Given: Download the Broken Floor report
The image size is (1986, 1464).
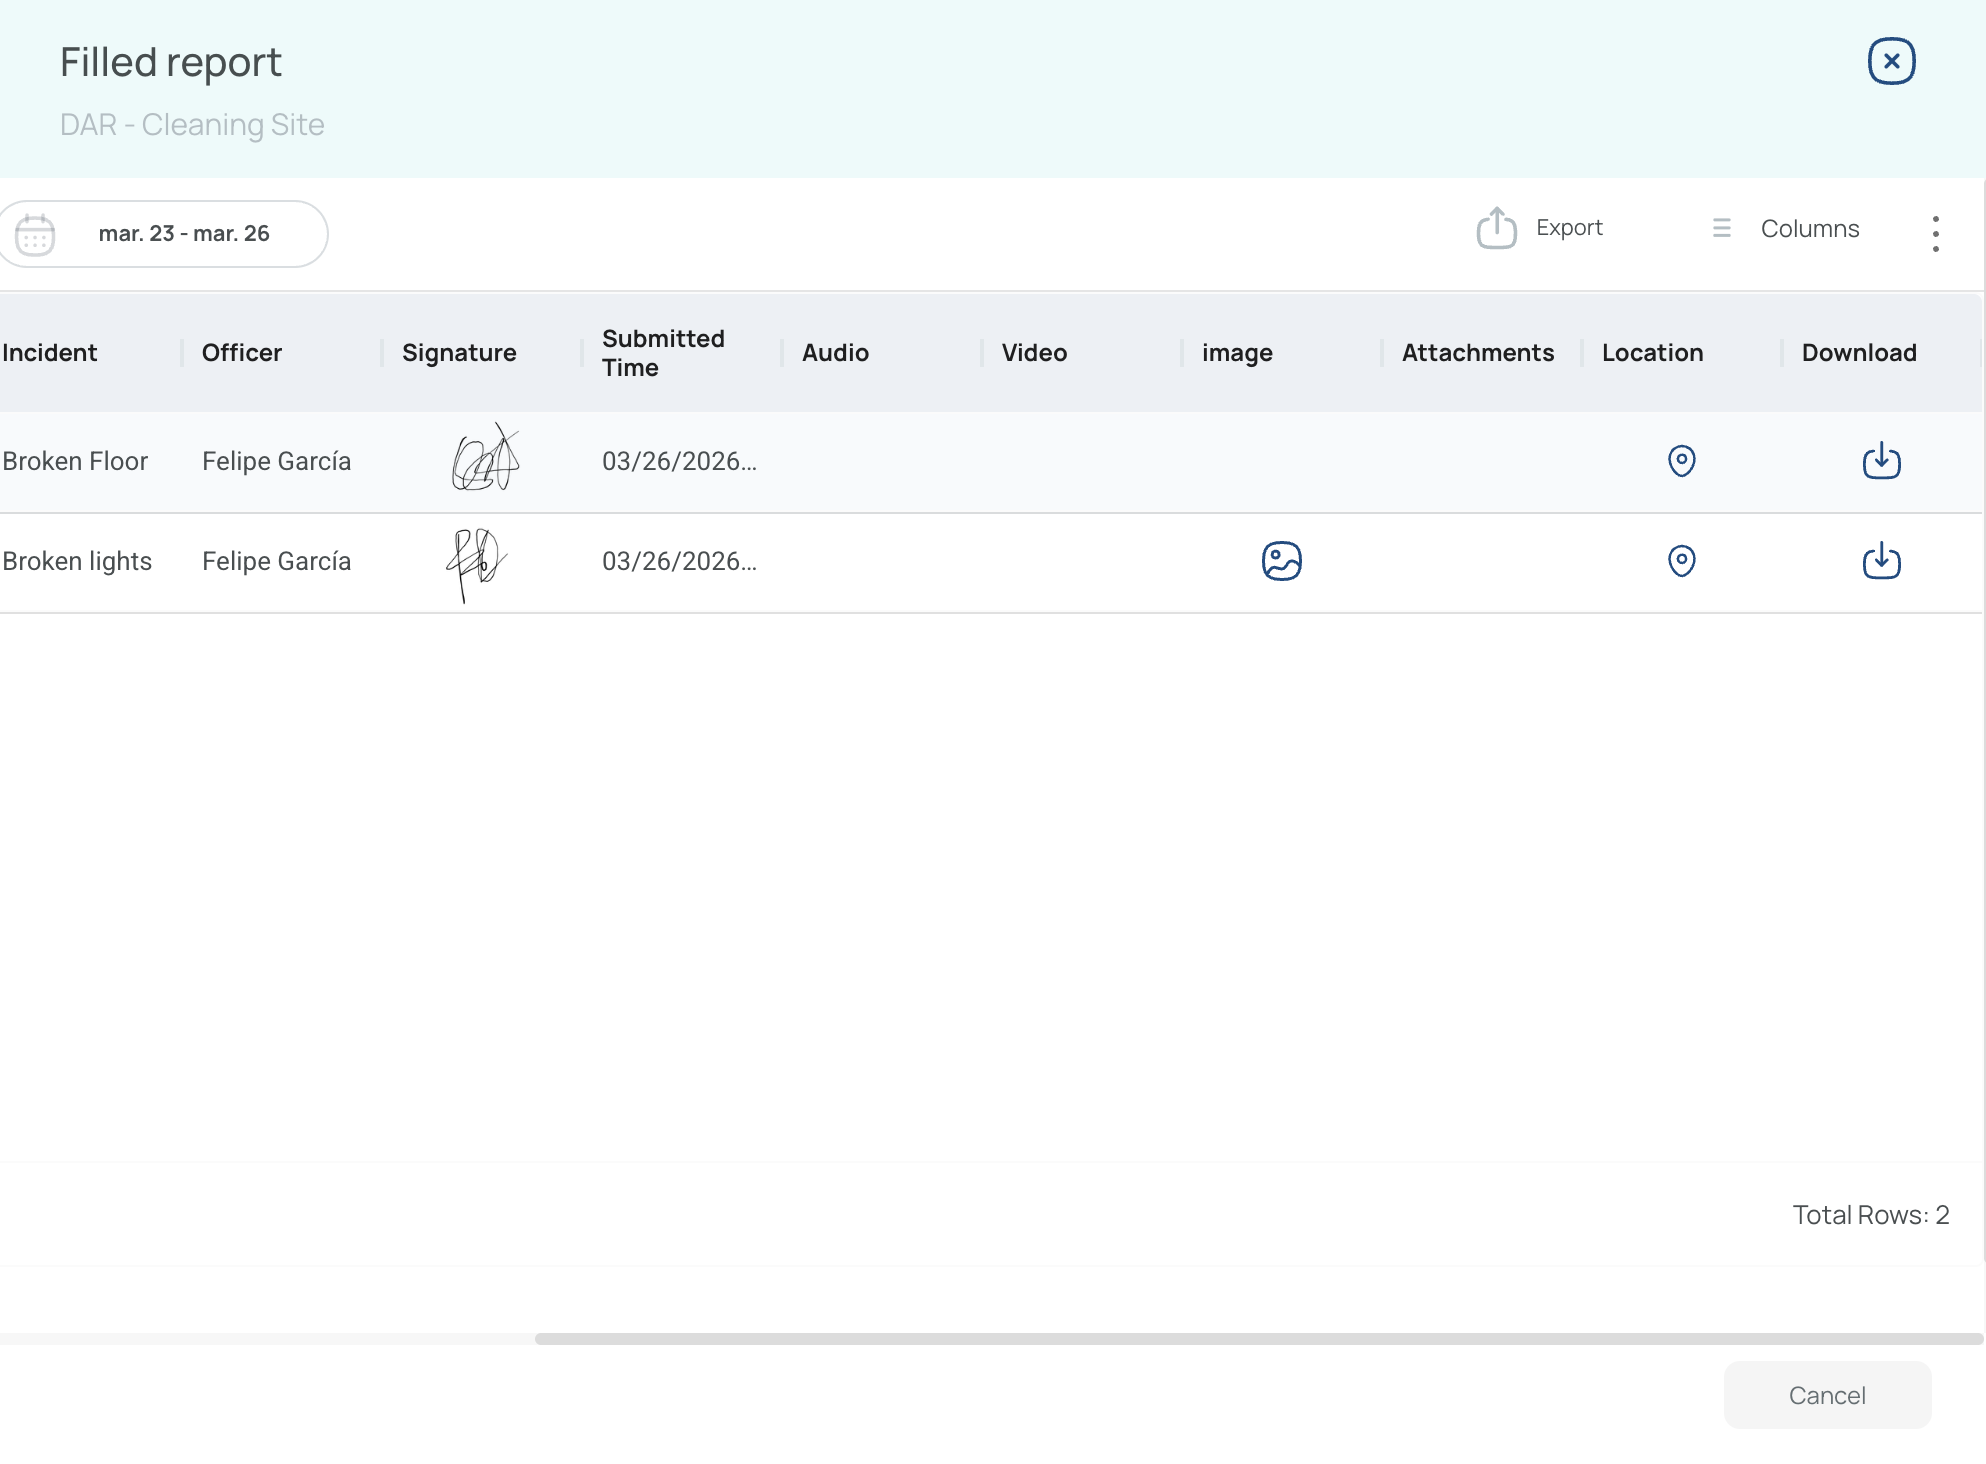Looking at the screenshot, I should [1881, 460].
